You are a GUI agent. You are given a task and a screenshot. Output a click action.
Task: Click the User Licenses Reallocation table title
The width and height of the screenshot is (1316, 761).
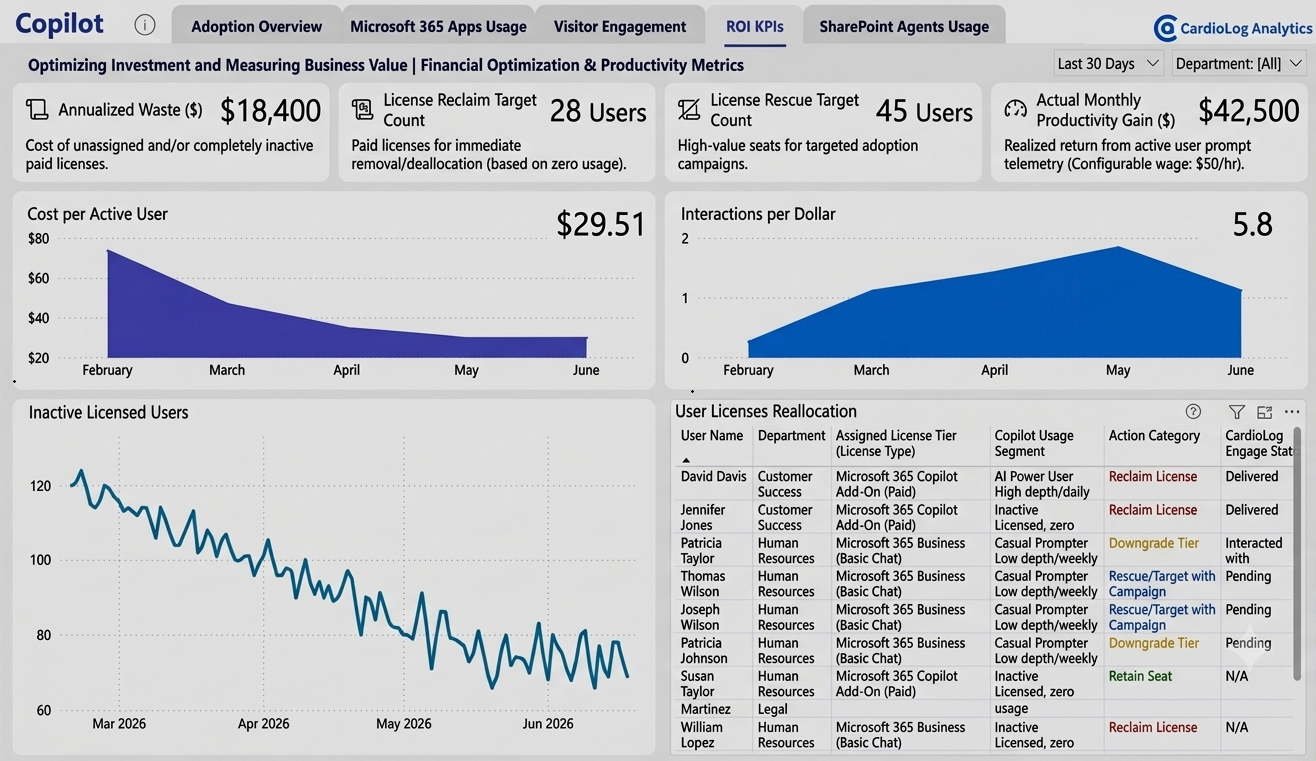766,411
